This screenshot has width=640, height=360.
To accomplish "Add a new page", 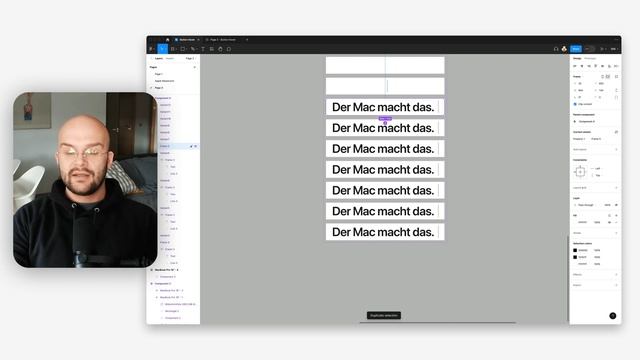I will 195,67.
